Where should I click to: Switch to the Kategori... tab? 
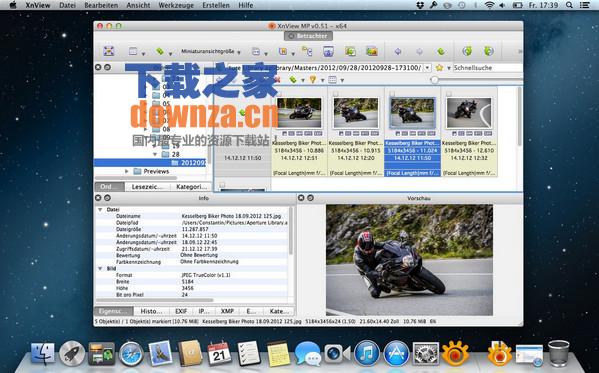tap(191, 186)
